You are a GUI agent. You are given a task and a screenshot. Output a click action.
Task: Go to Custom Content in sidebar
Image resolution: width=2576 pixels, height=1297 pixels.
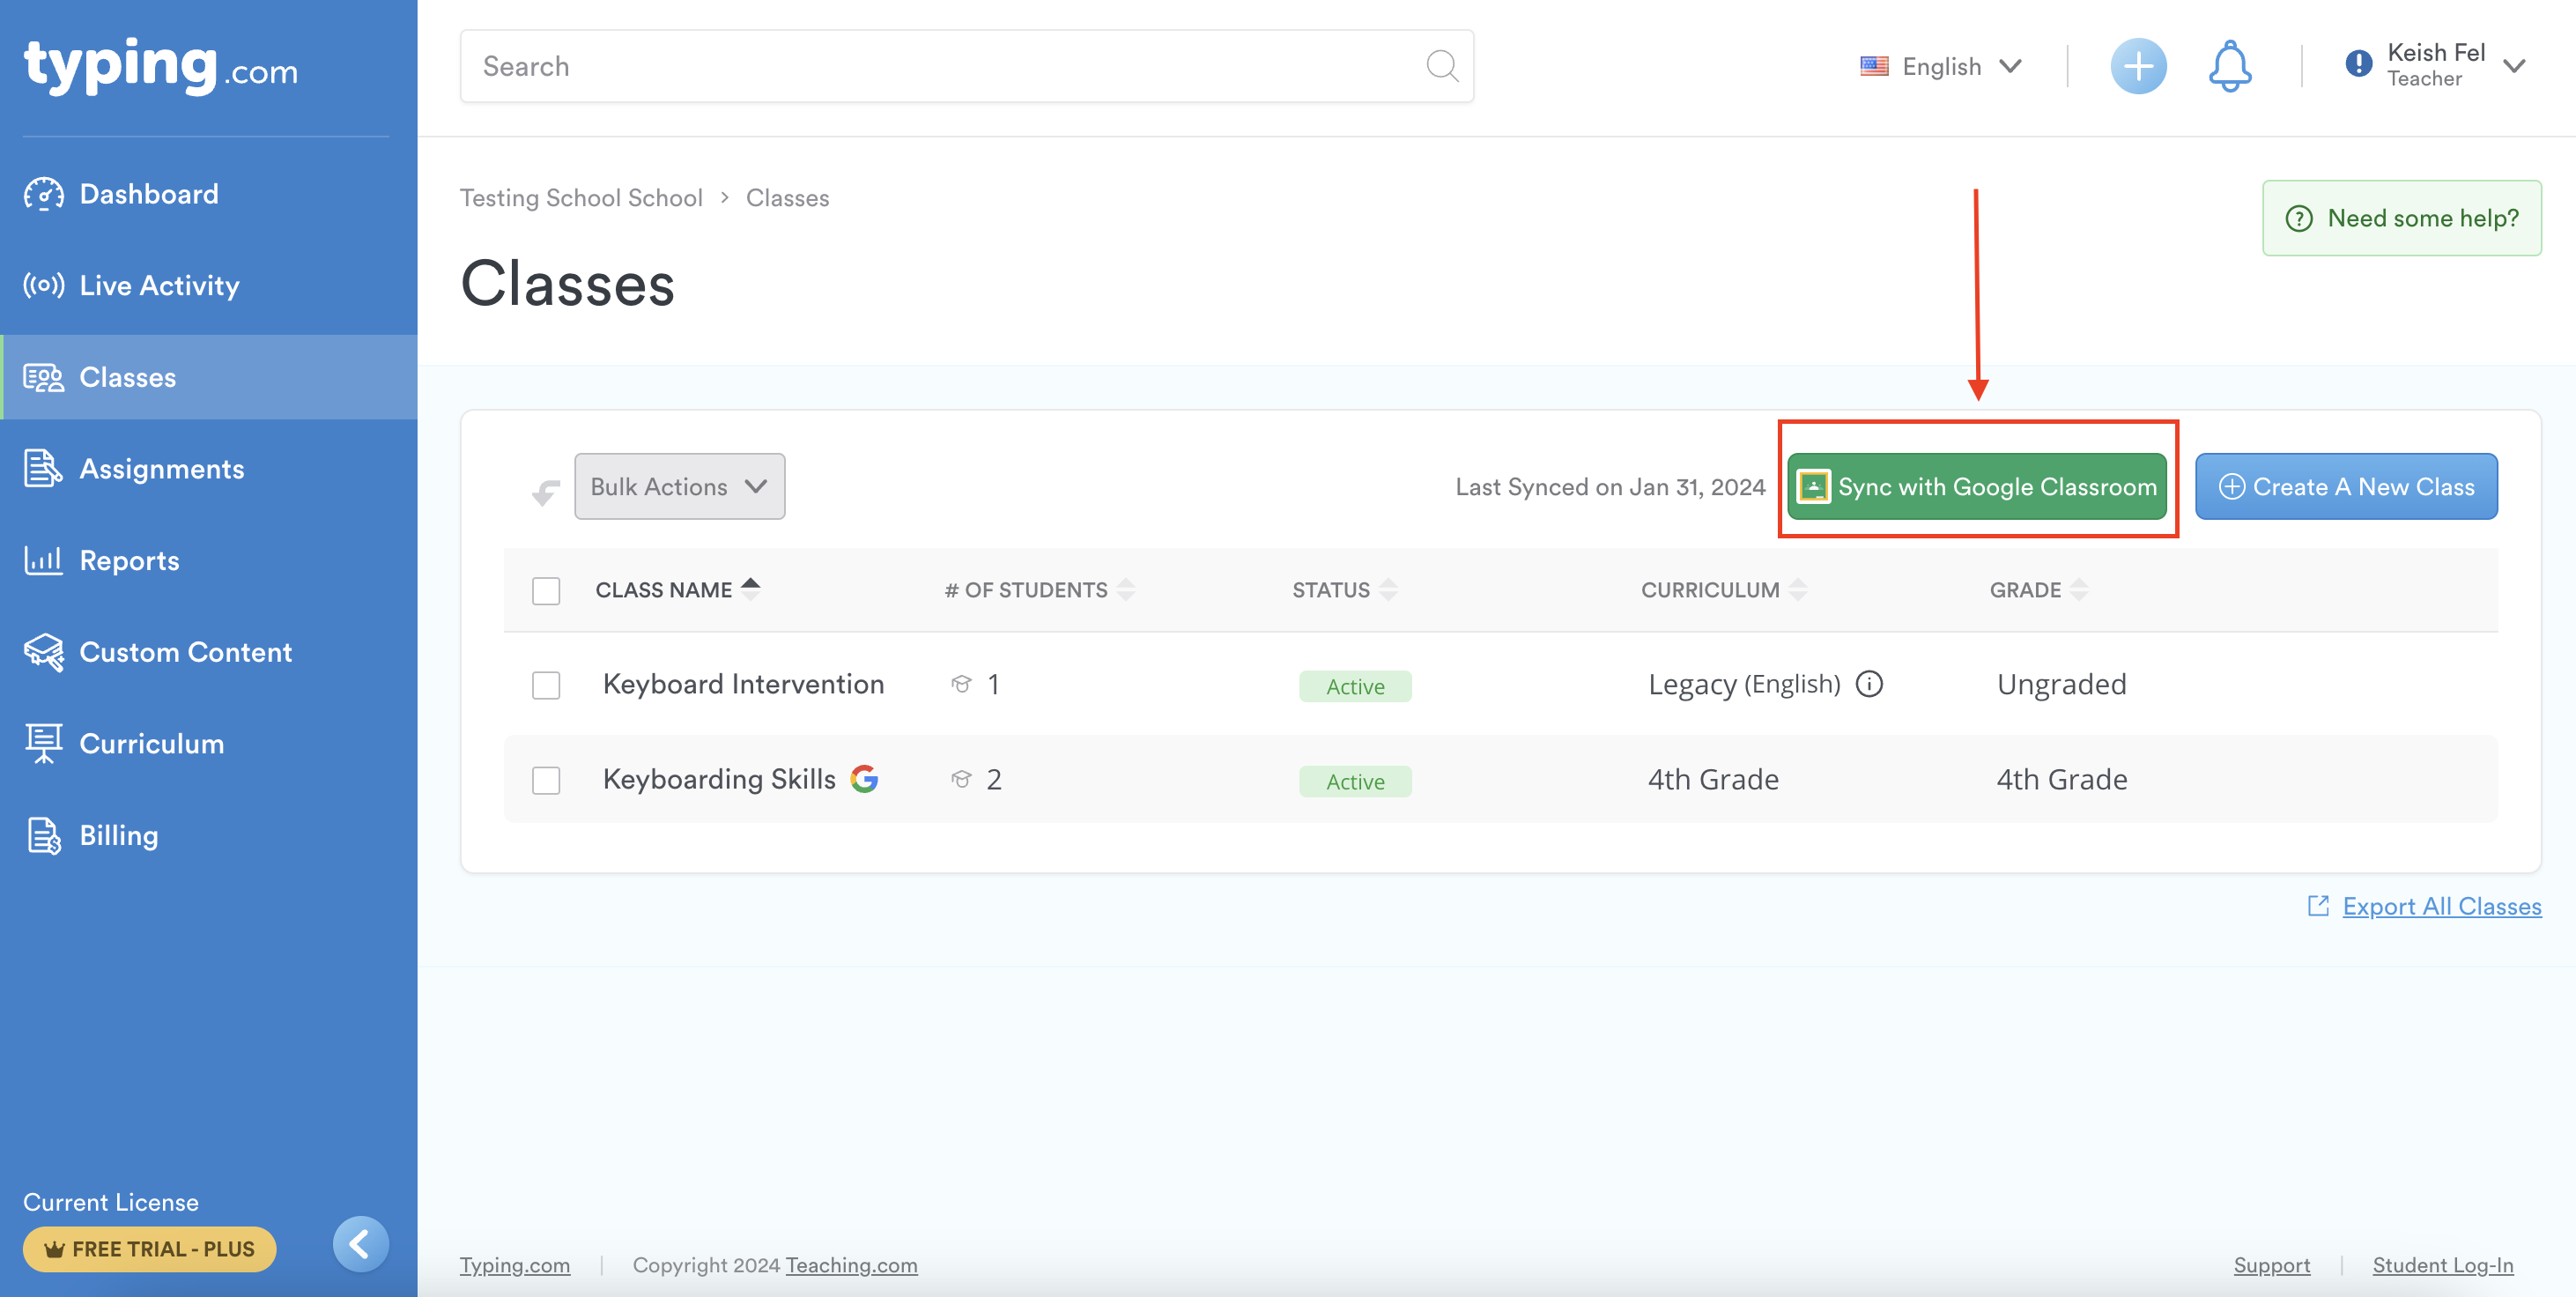pyautogui.click(x=185, y=652)
